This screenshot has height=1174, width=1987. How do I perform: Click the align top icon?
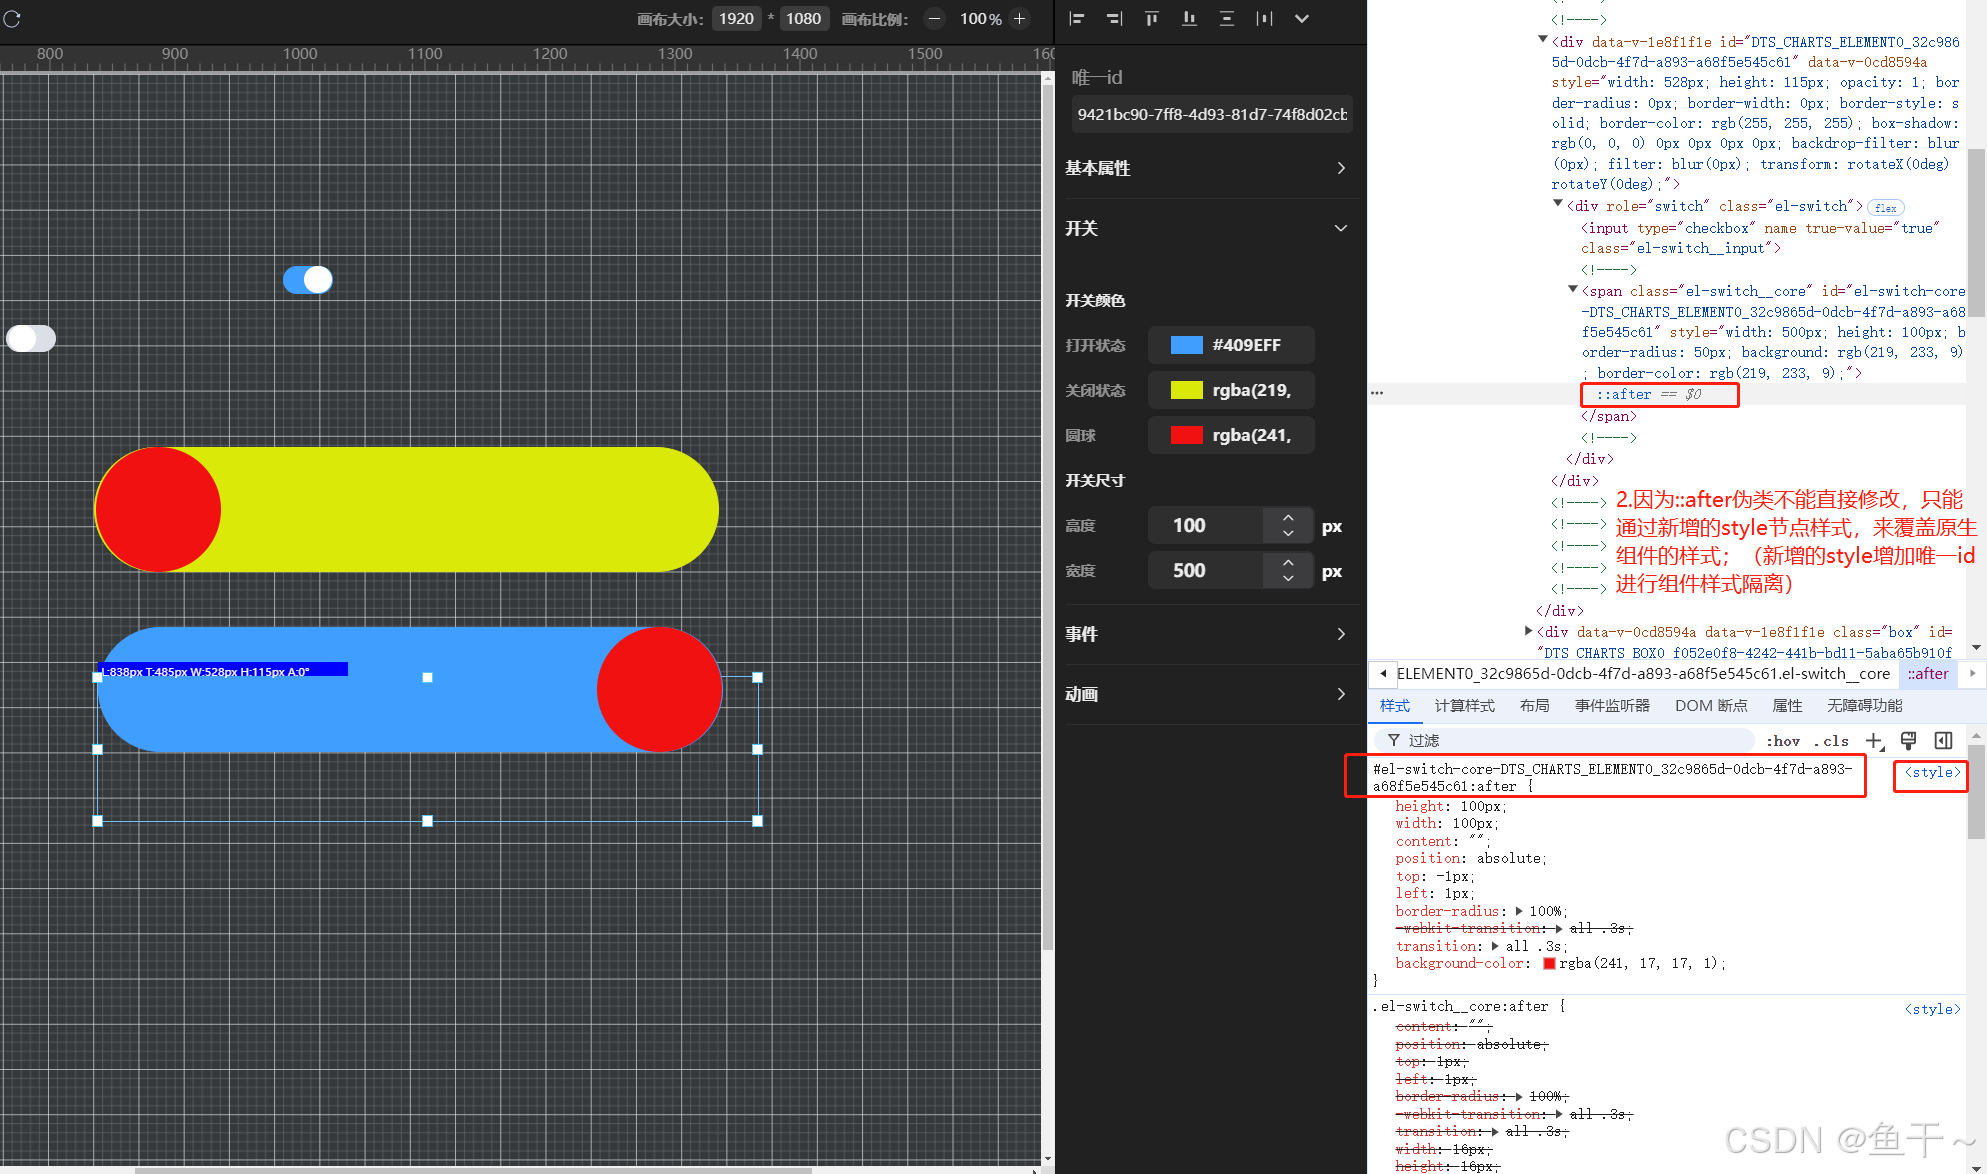[x=1152, y=18]
